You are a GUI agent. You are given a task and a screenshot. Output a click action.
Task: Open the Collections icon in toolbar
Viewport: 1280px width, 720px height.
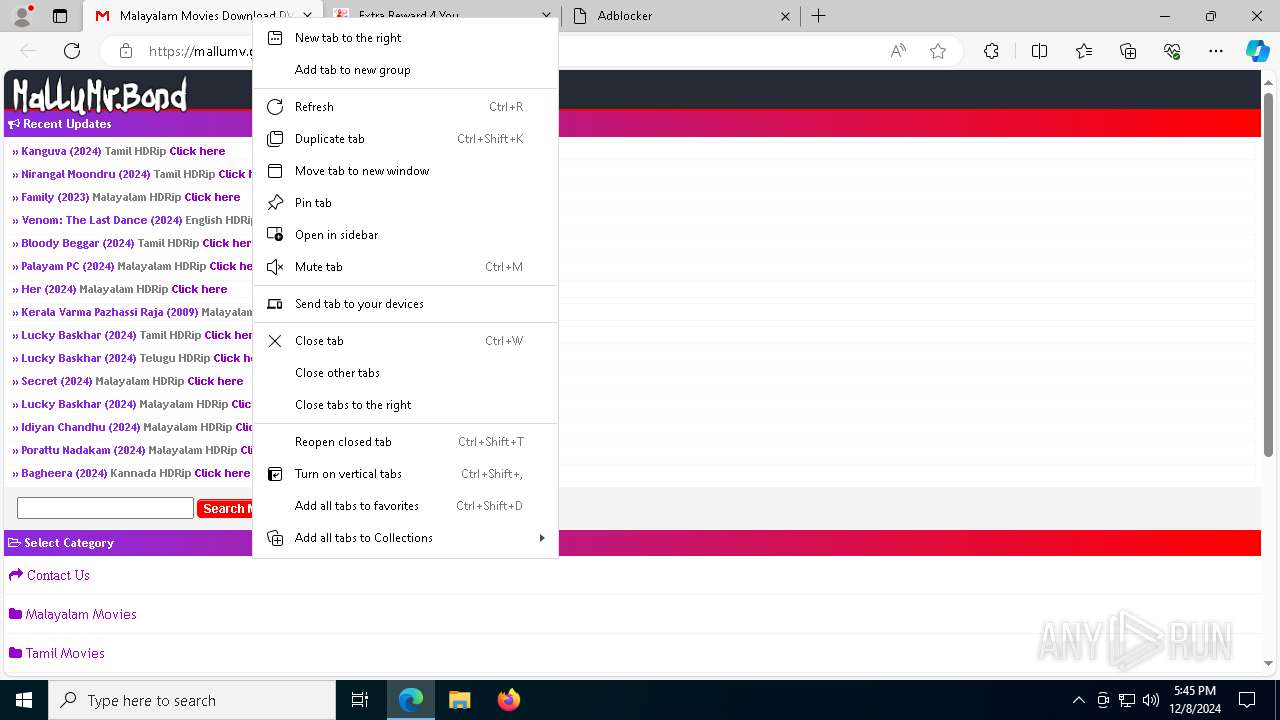coord(1128,51)
